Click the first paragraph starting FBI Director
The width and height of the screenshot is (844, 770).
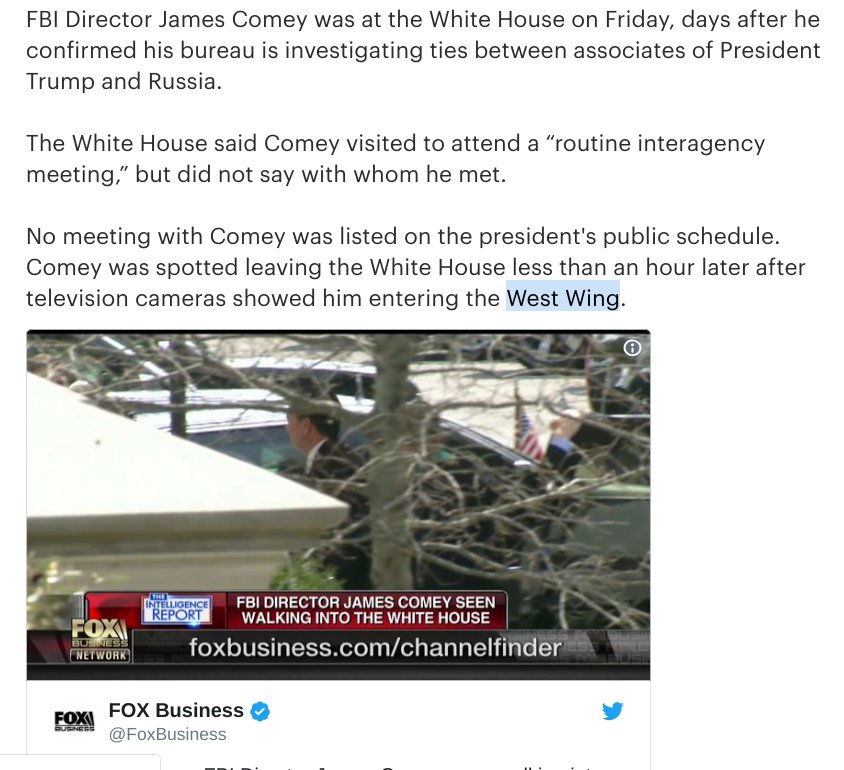[x=423, y=51]
